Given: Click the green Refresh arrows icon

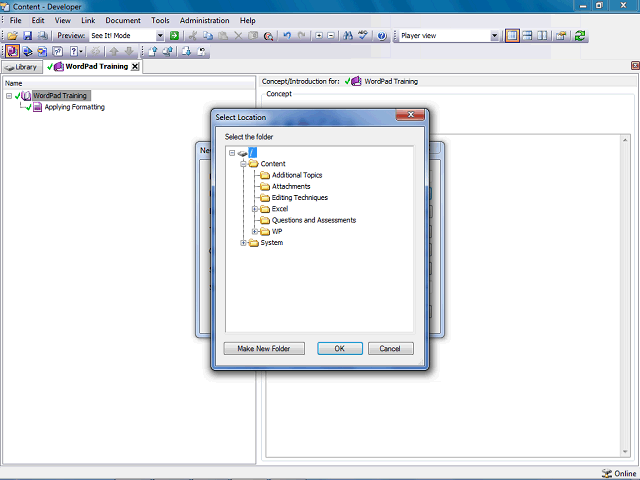Looking at the screenshot, I should [x=580, y=36].
